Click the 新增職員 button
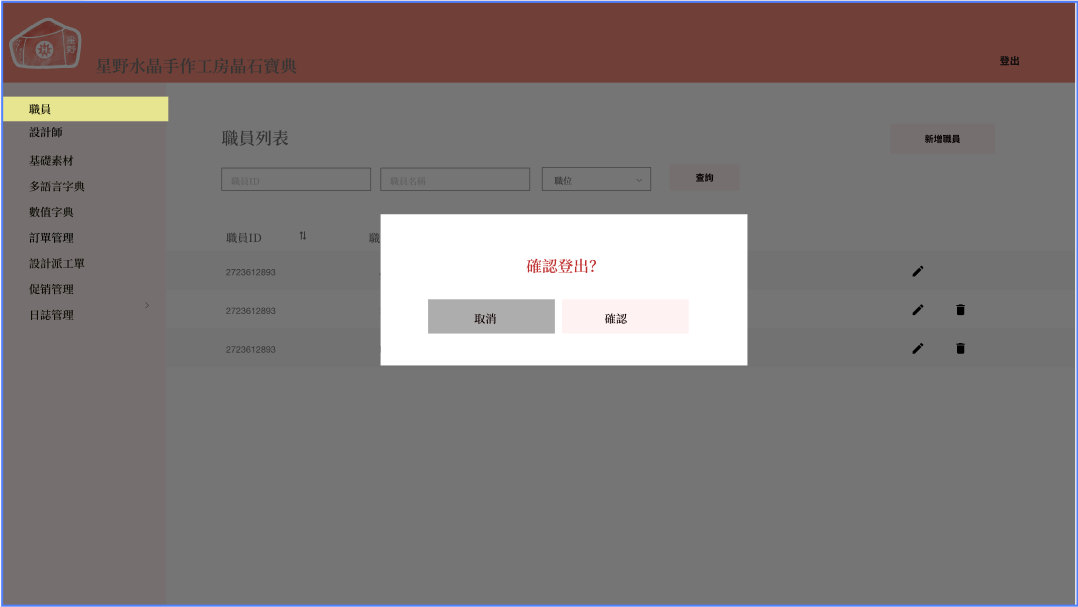The width and height of the screenshot is (1078, 607). [x=942, y=139]
